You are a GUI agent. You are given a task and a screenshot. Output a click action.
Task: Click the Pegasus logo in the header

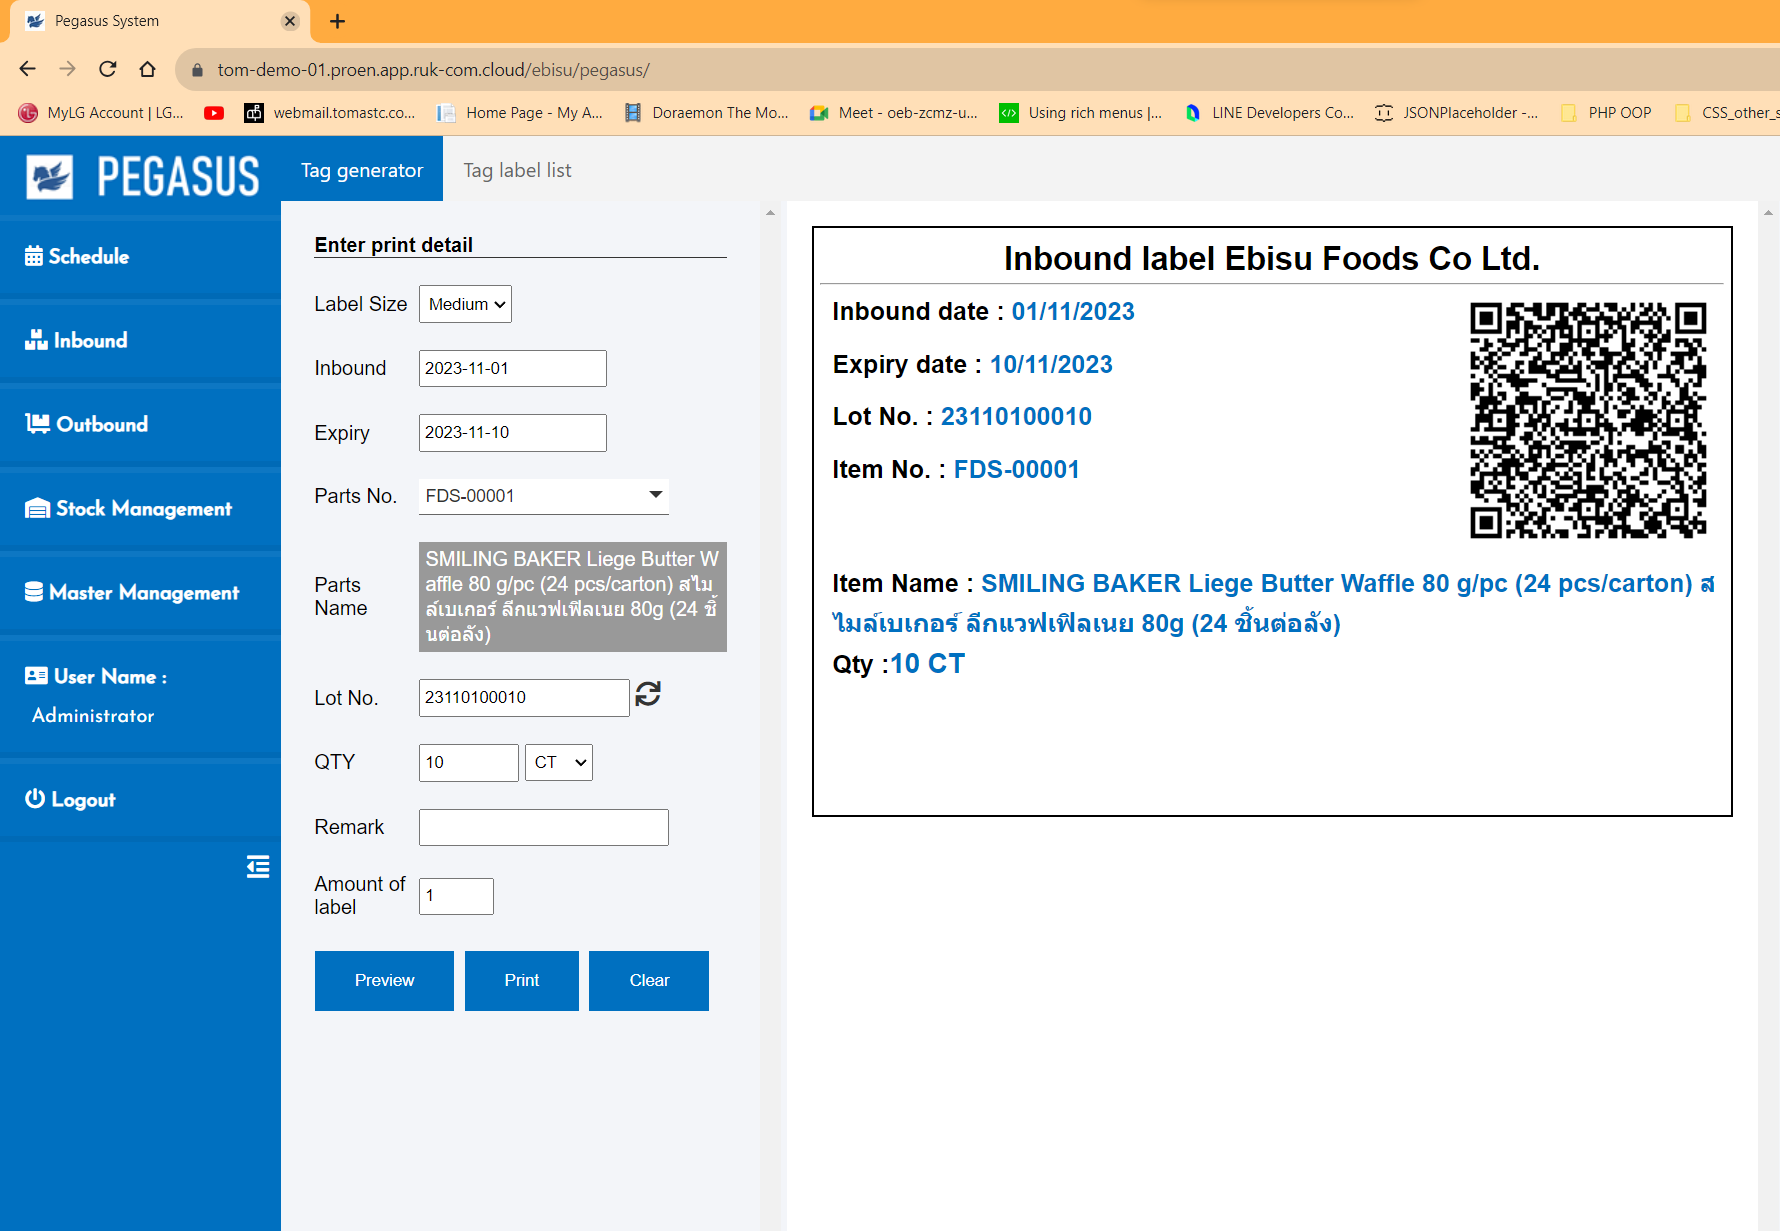[143, 177]
